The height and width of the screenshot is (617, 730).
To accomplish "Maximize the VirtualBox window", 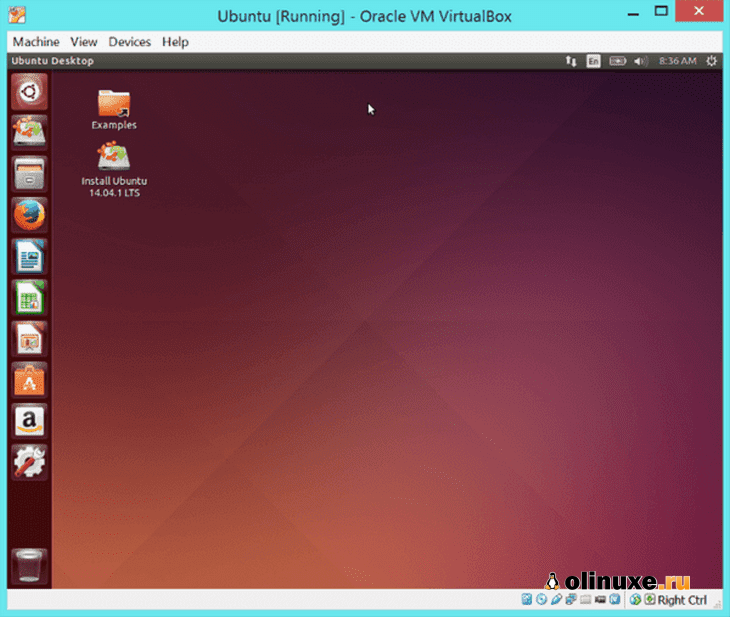I will 661,11.
